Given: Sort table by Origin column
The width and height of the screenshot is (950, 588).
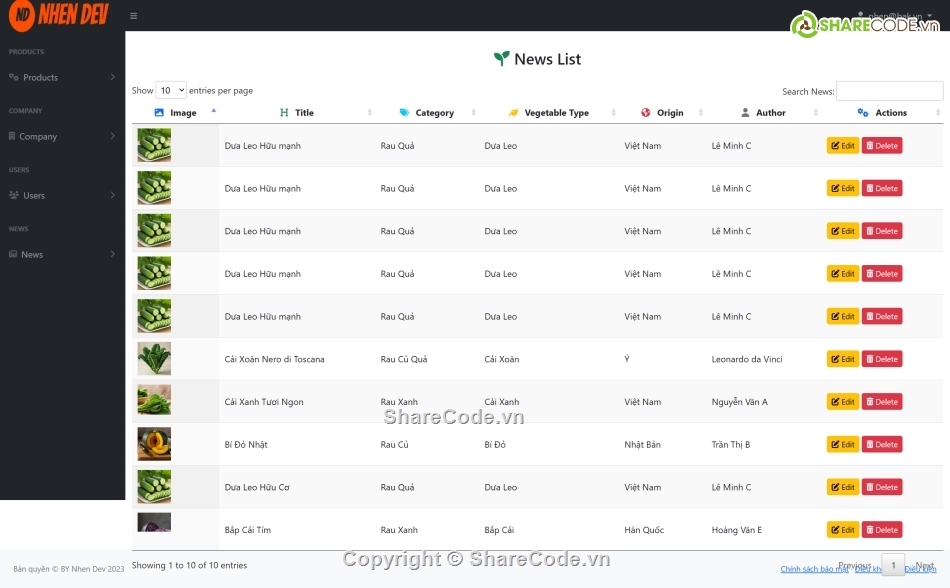Looking at the screenshot, I should pos(663,113).
